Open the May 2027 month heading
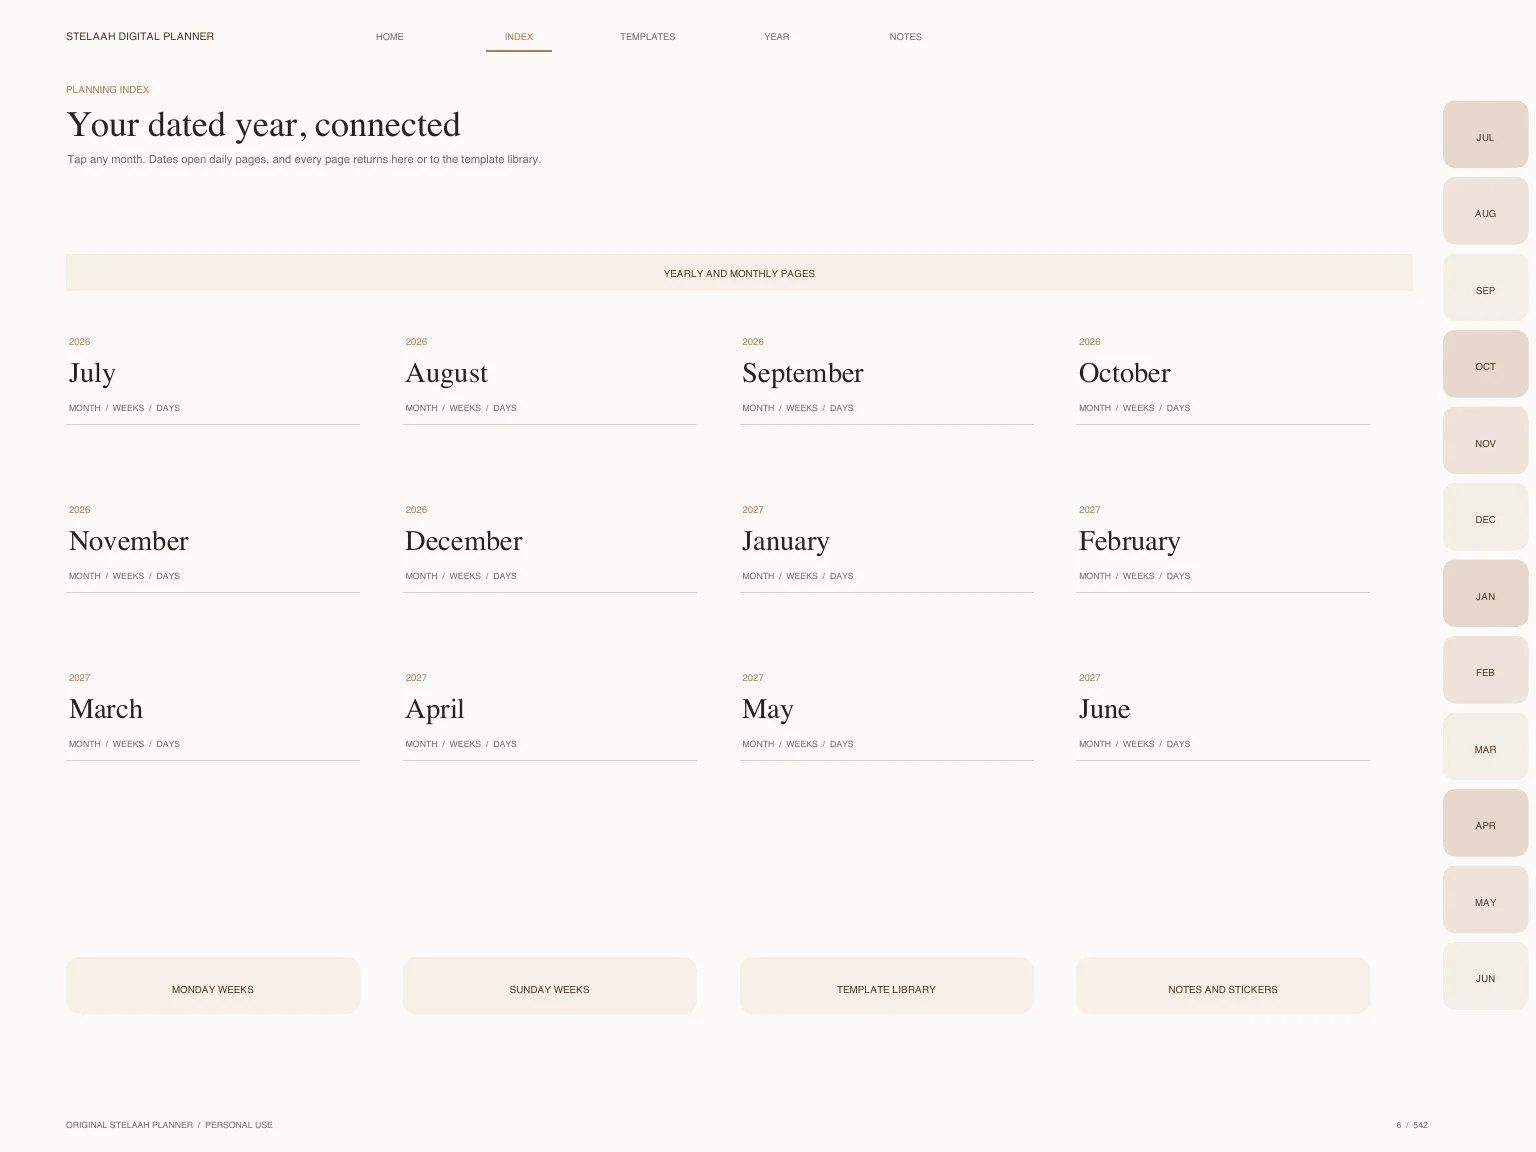The width and height of the screenshot is (1536, 1152). pos(767,710)
